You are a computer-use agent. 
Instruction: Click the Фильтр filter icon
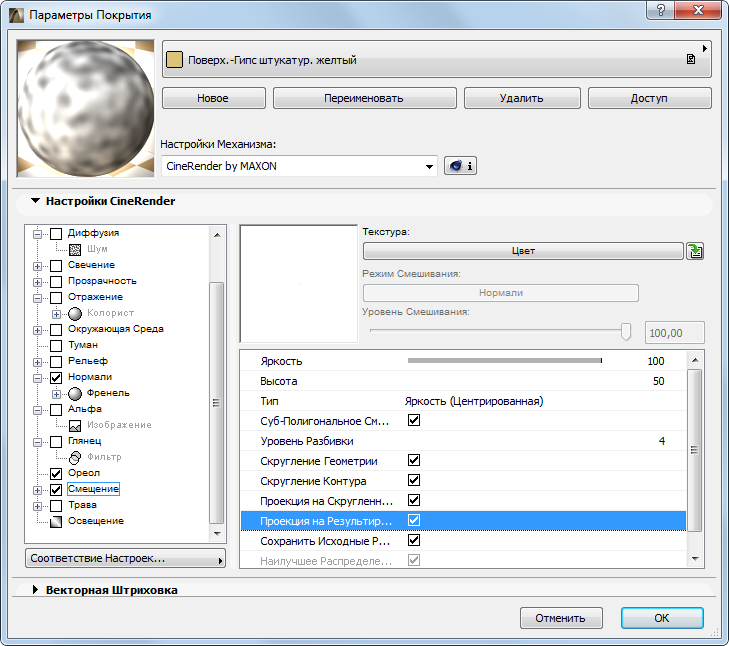pyautogui.click(x=75, y=458)
